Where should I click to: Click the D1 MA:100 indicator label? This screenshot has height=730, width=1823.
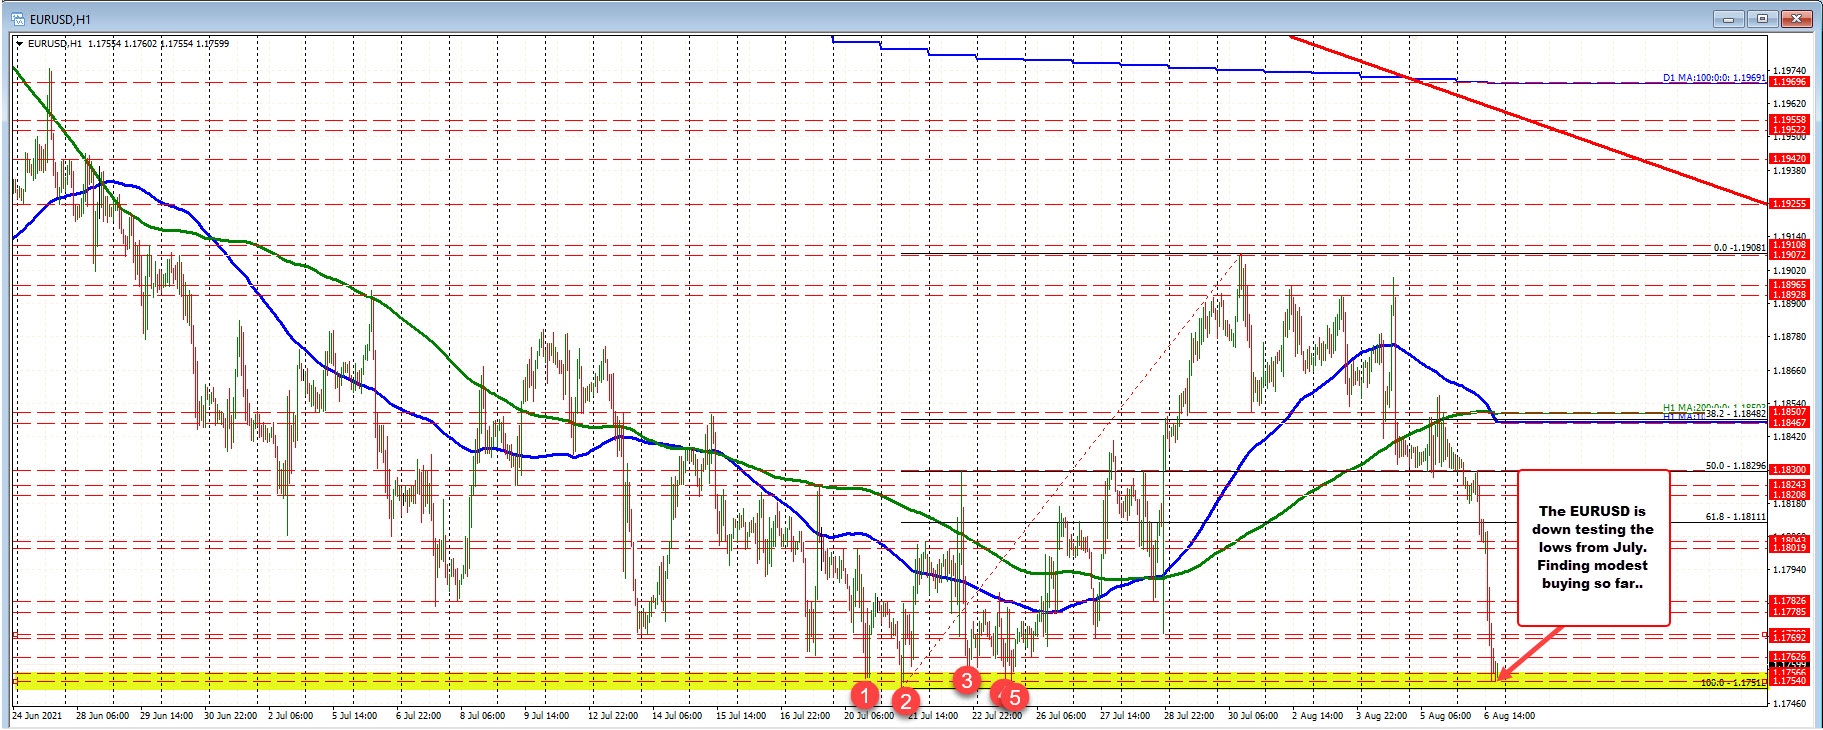point(1713,77)
